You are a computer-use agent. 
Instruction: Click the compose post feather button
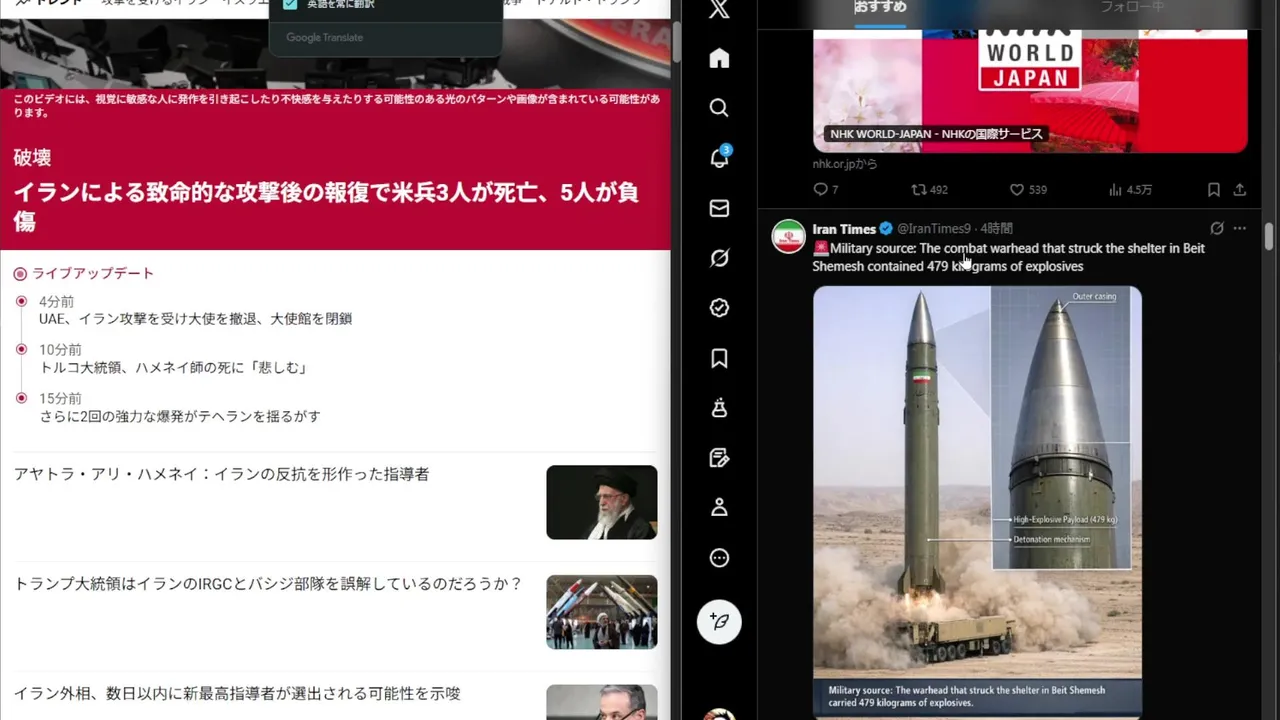coord(719,621)
